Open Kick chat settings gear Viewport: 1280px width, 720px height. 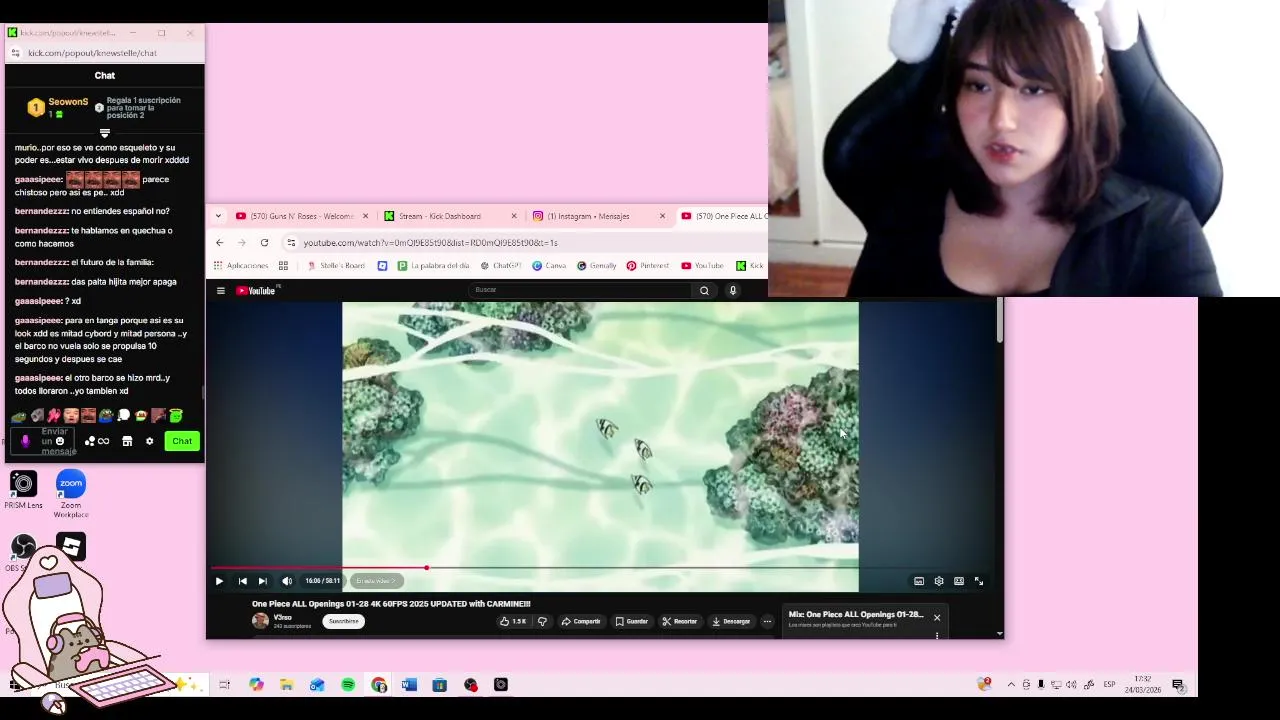point(150,441)
